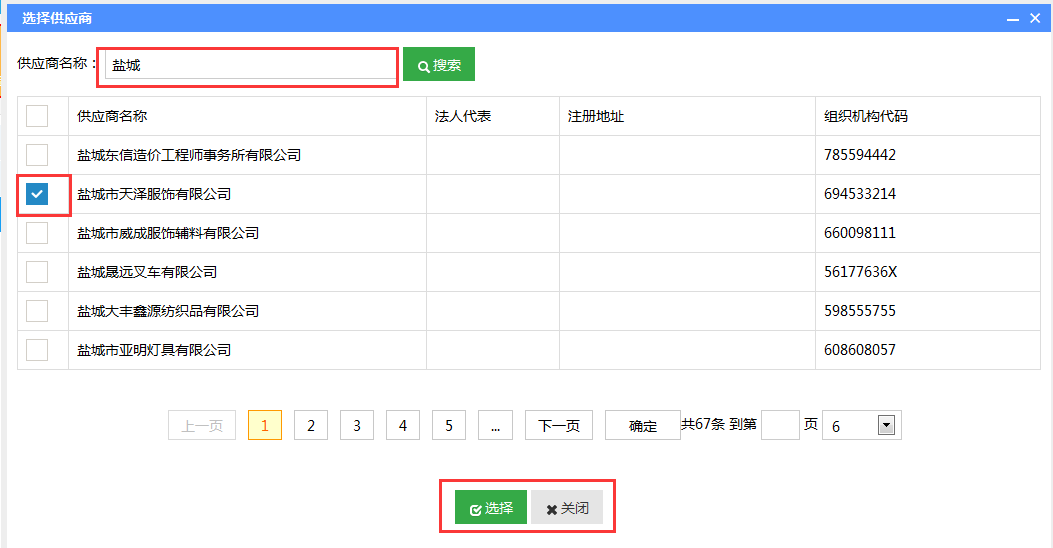The image size is (1053, 548).
Task: Focus the 供应商名称 input field containing 盐城
Action: pyautogui.click(x=250, y=65)
